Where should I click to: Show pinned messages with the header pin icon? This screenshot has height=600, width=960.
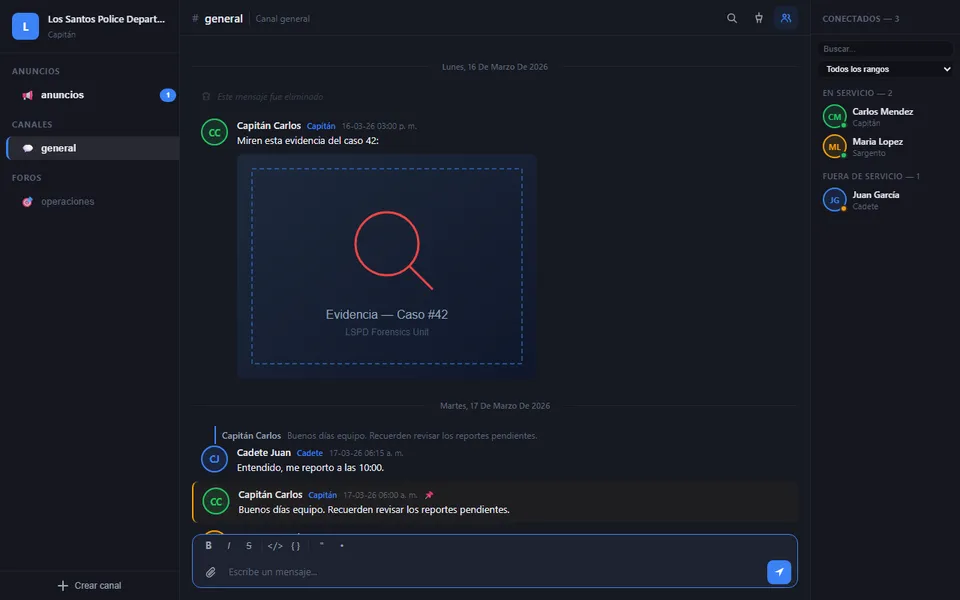pos(759,18)
